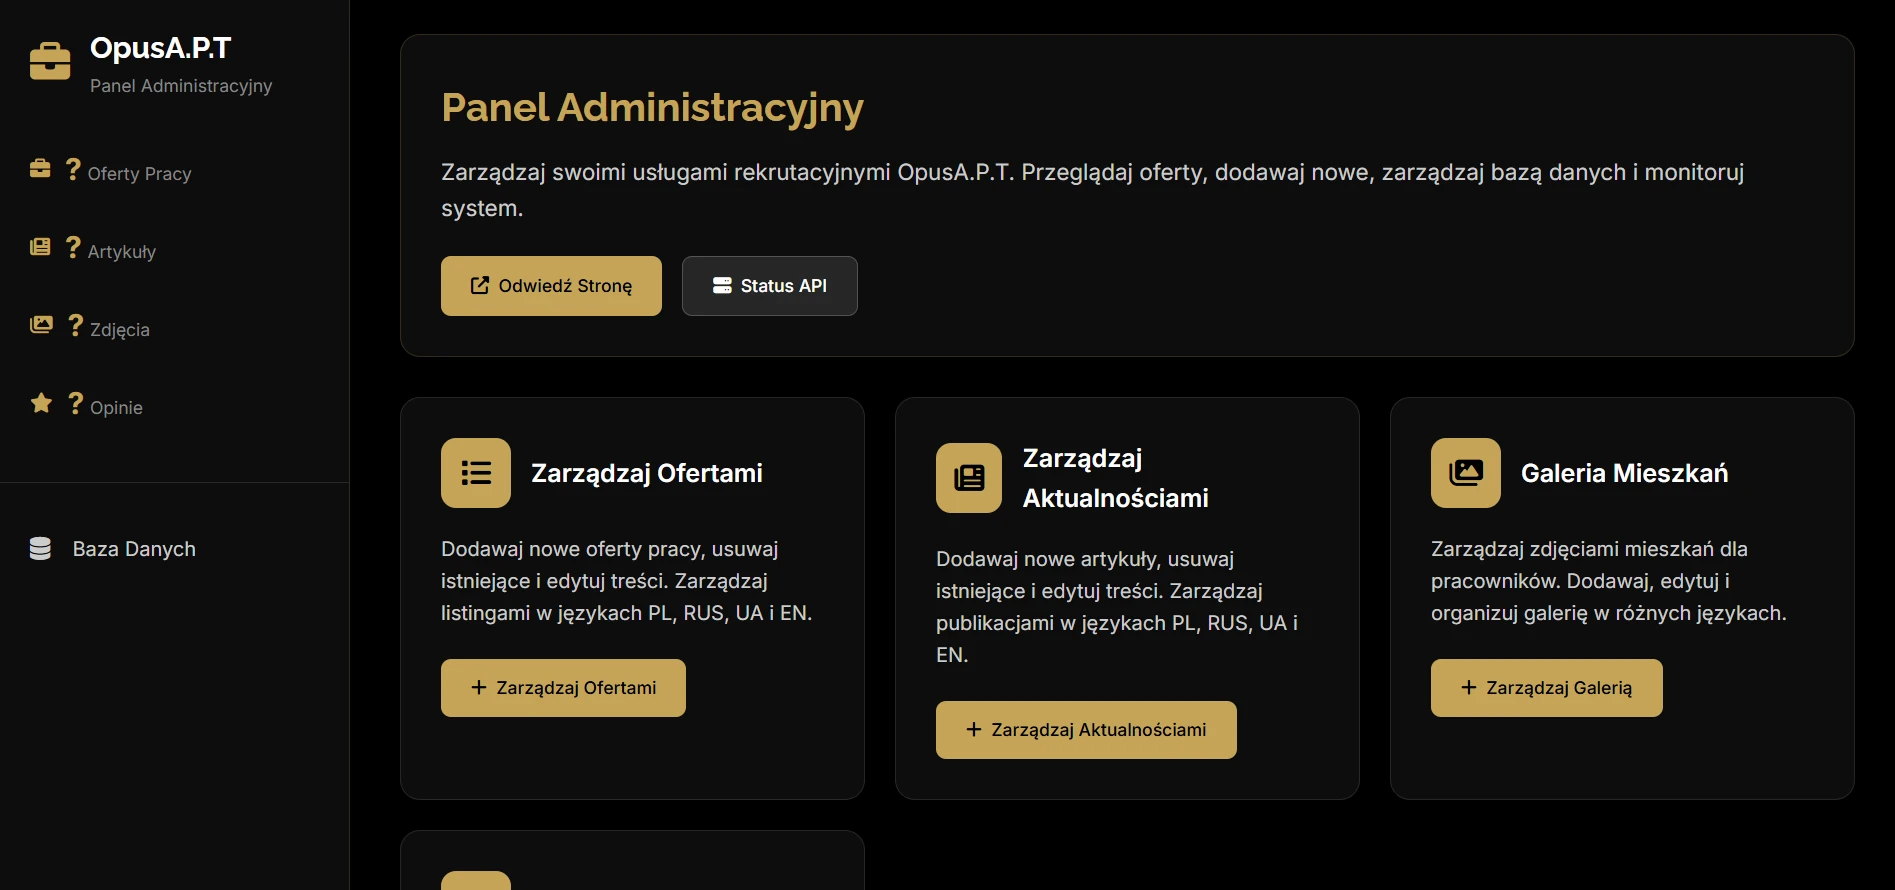Viewport: 1895px width, 890px height.
Task: Click the Status API button
Action: pos(769,286)
